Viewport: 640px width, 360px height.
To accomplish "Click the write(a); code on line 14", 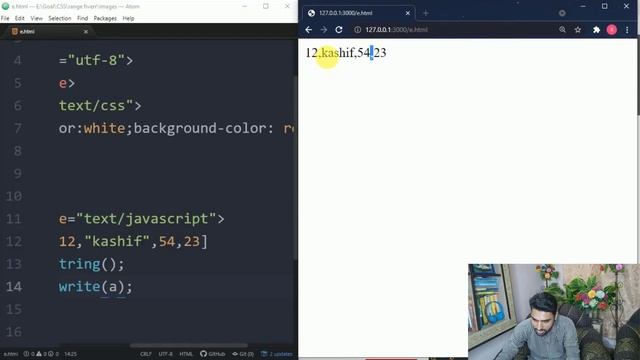I will 96,287.
